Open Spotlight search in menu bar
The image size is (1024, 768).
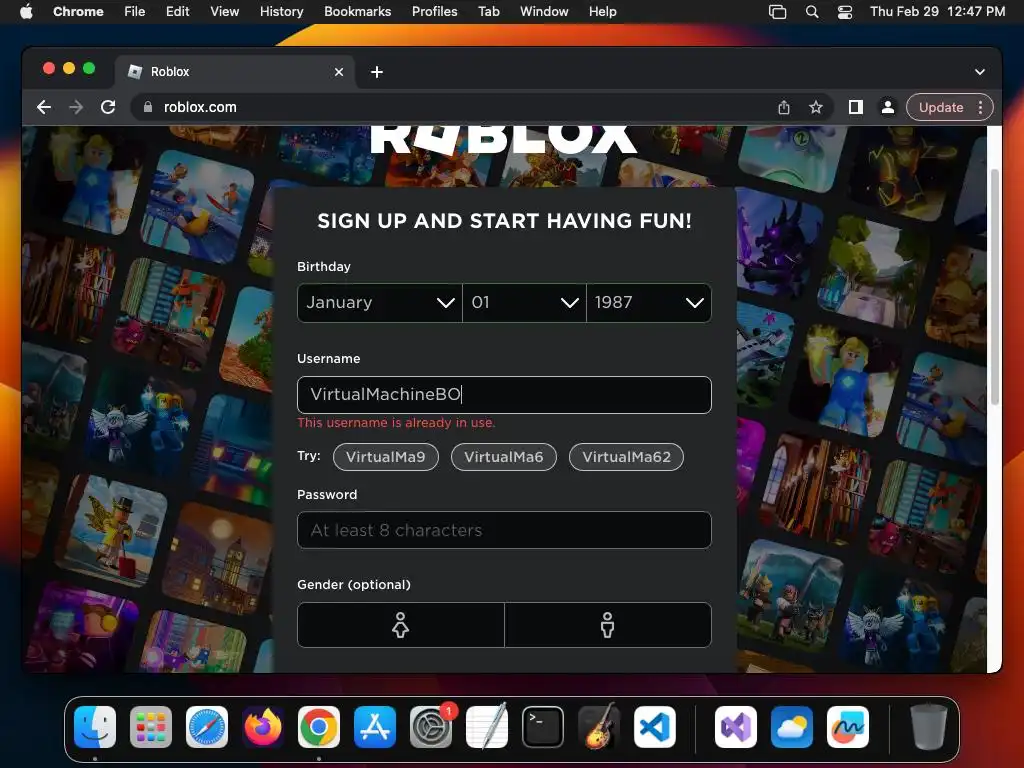point(812,11)
